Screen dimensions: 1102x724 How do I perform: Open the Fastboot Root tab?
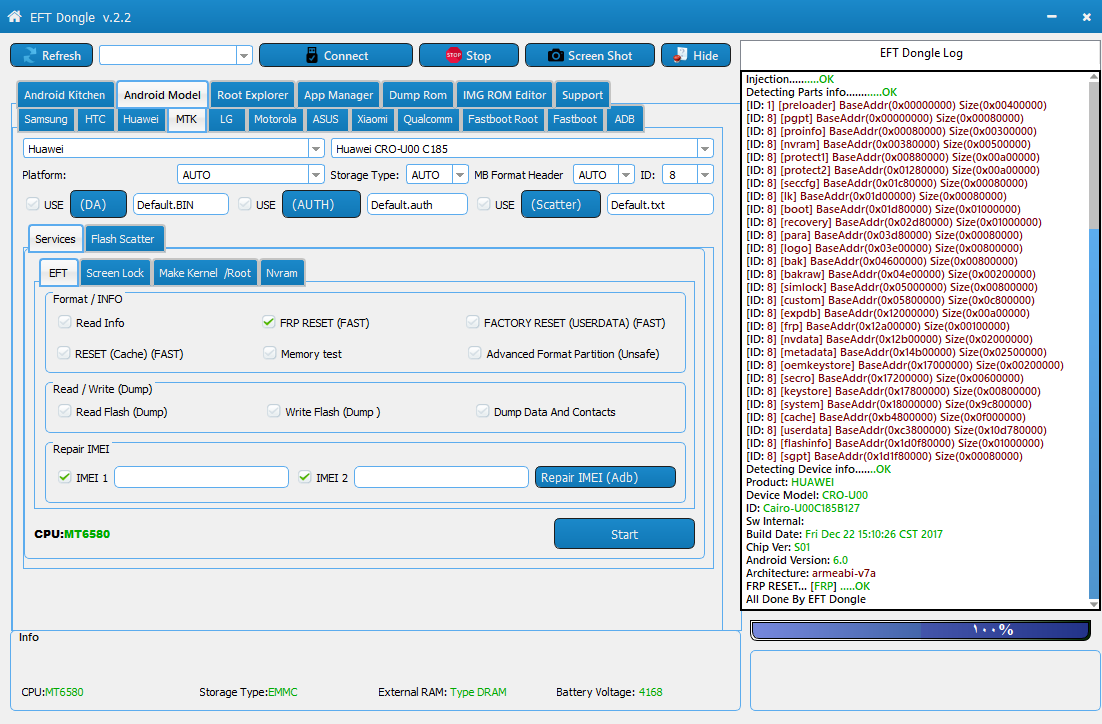point(503,119)
